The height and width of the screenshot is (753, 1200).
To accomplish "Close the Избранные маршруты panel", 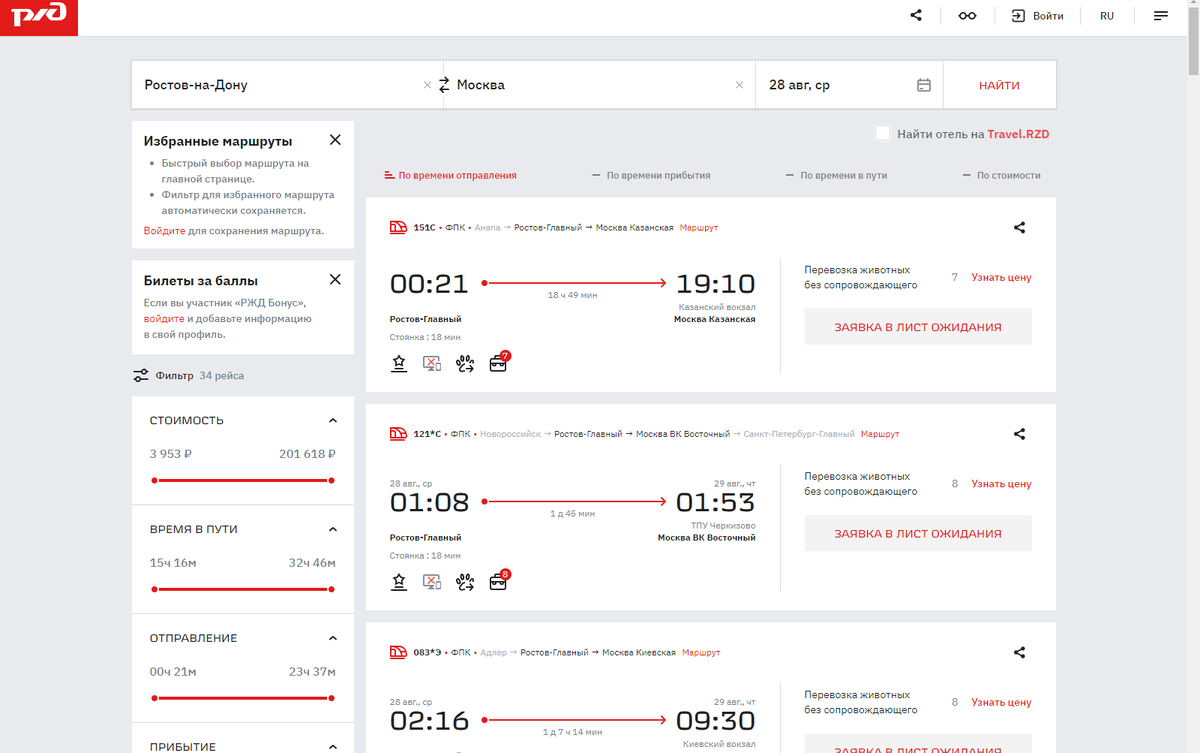I will point(335,140).
